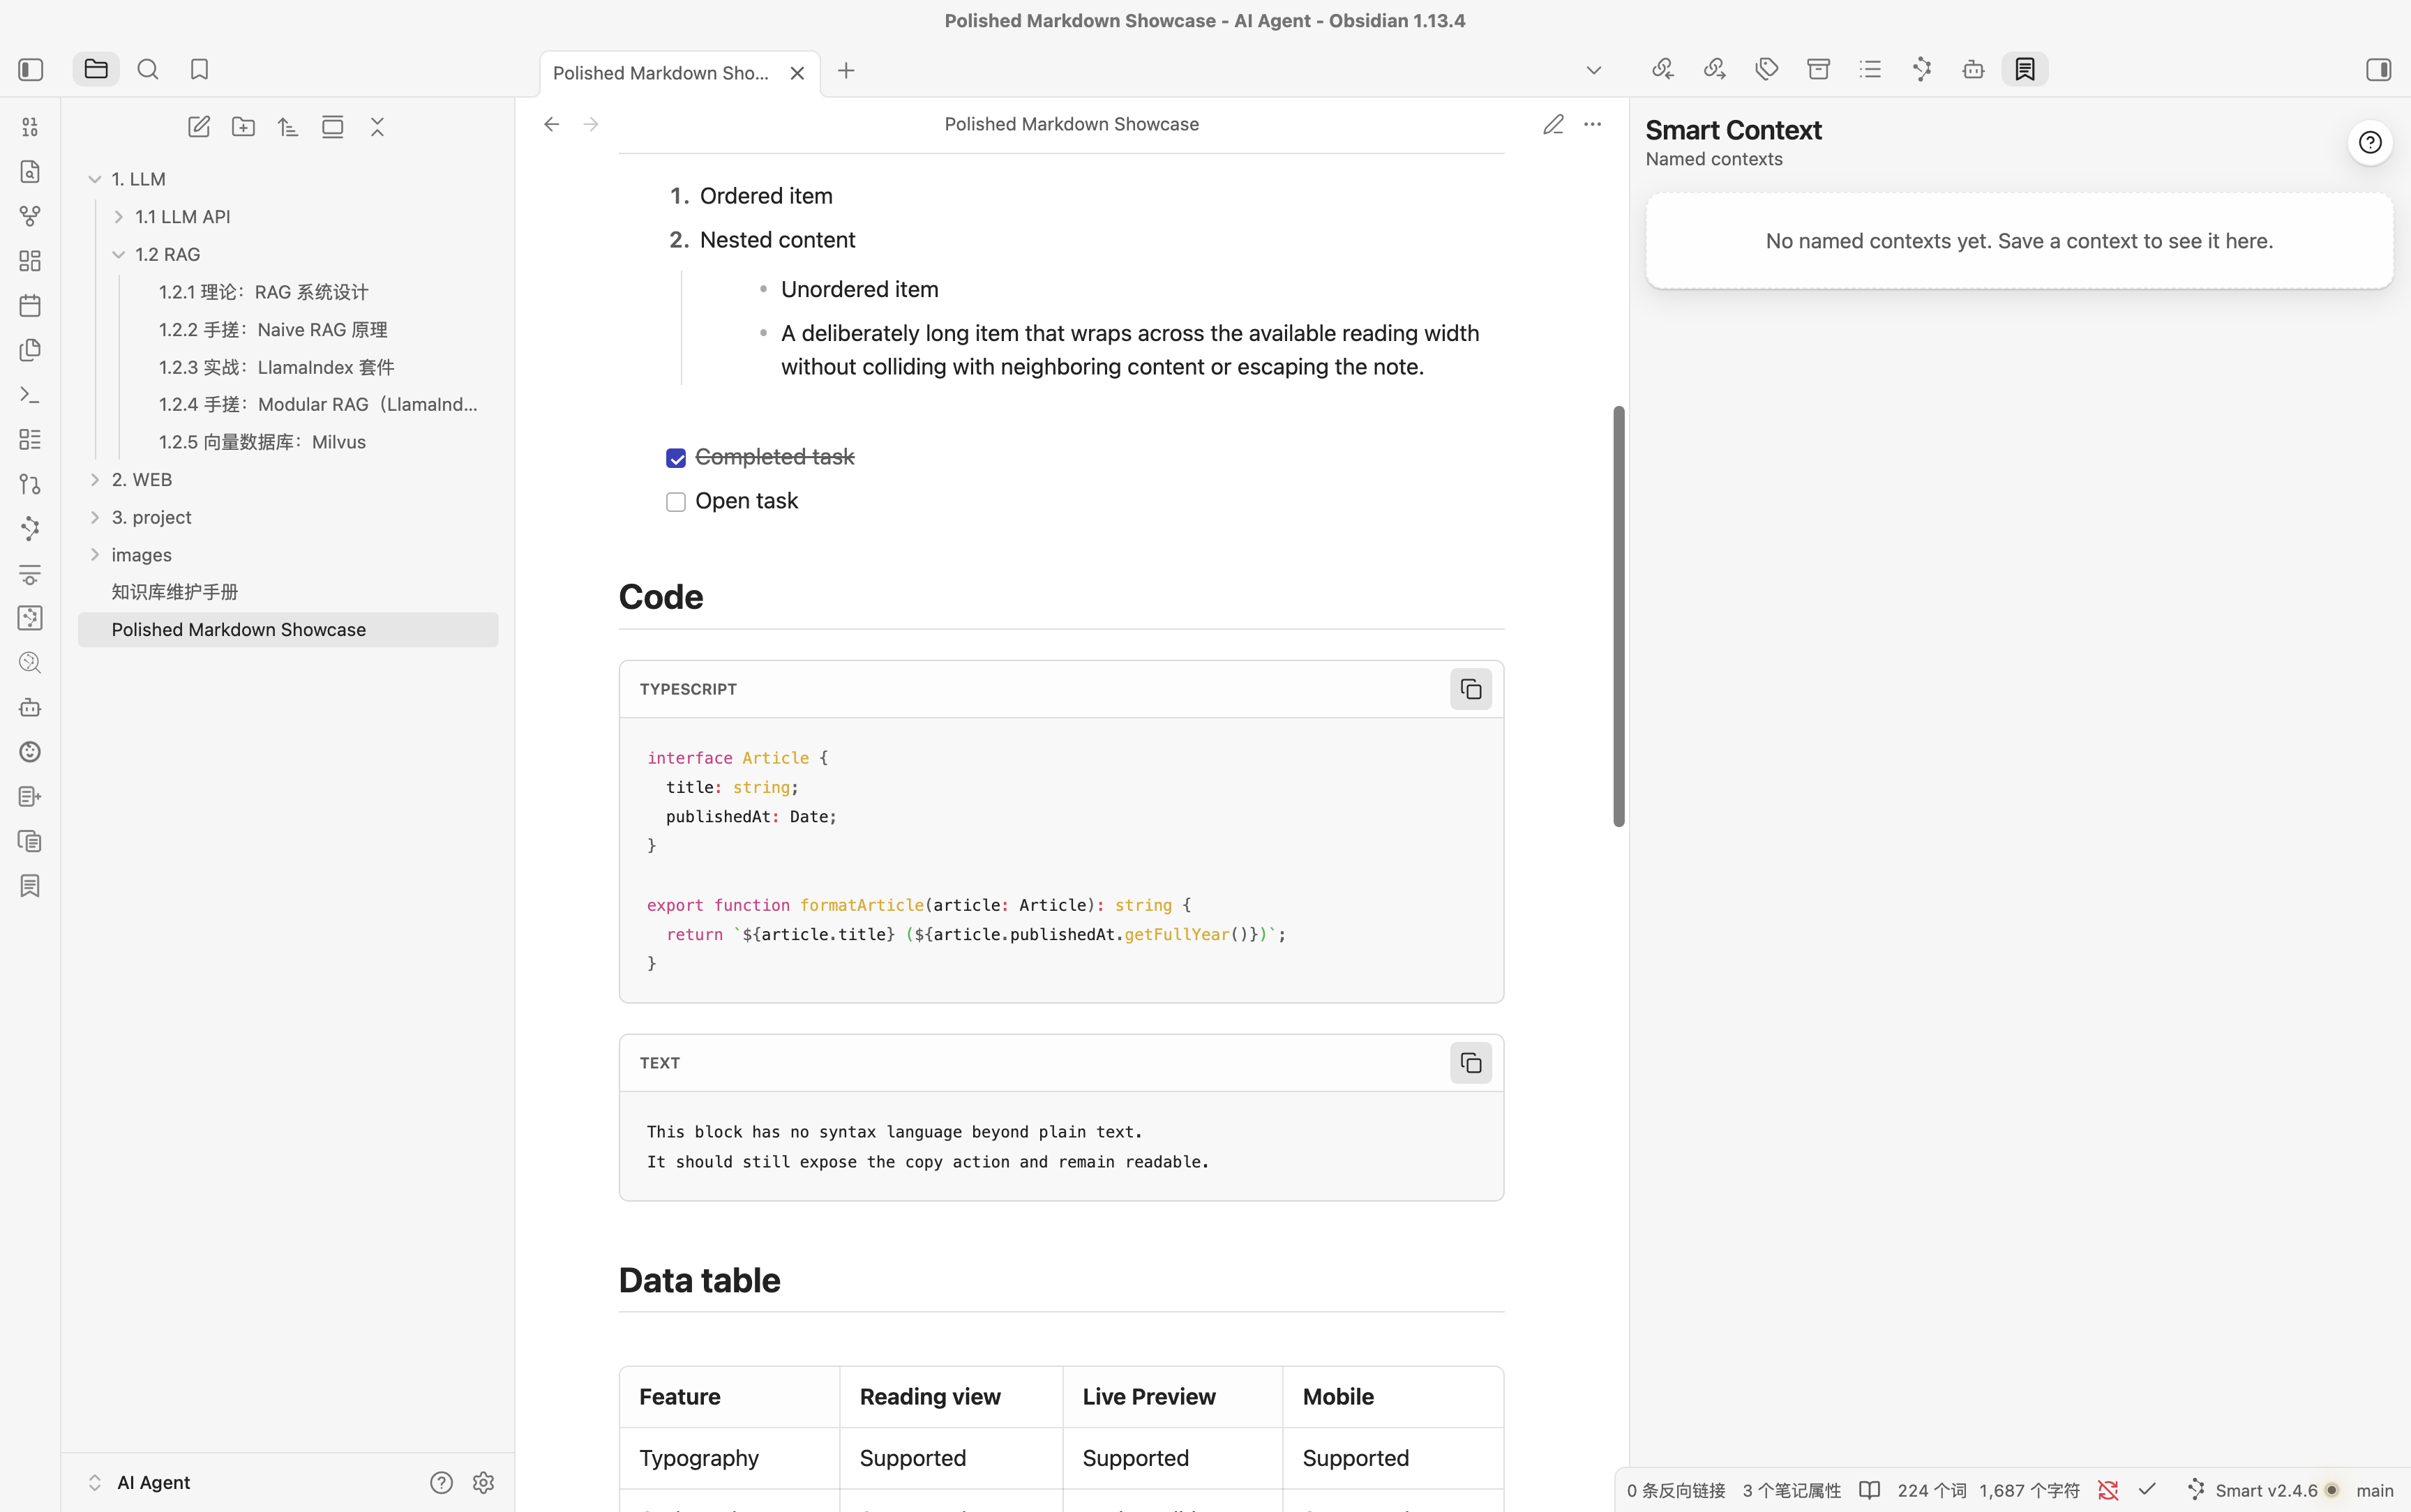Image resolution: width=2411 pixels, height=1512 pixels.
Task: Switch to Polished Markdown Showcase tab
Action: [661, 73]
